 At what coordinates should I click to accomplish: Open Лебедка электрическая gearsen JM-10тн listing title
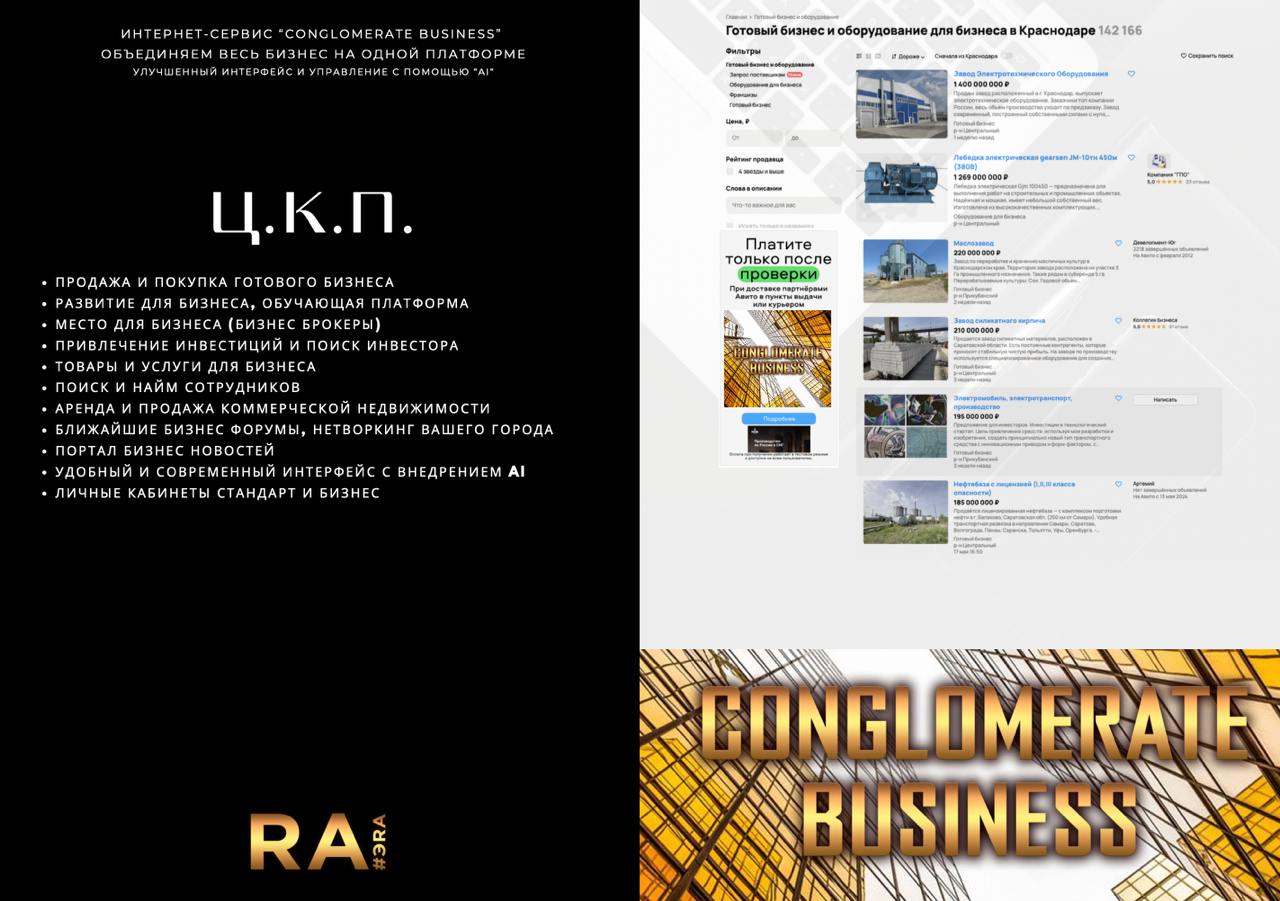pyautogui.click(x=1035, y=161)
